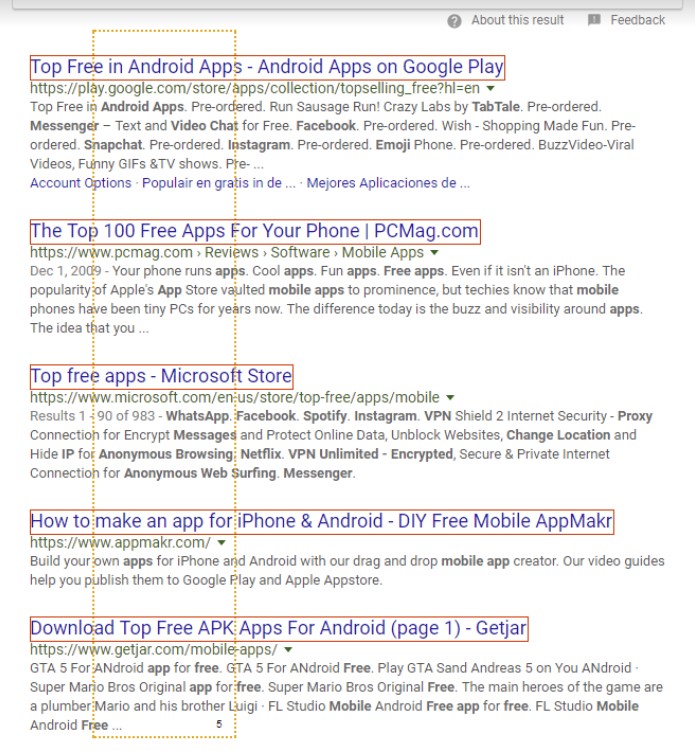This screenshot has height=751, width=695.
Task: Click the About this result question-mark icon
Action: (x=454, y=21)
